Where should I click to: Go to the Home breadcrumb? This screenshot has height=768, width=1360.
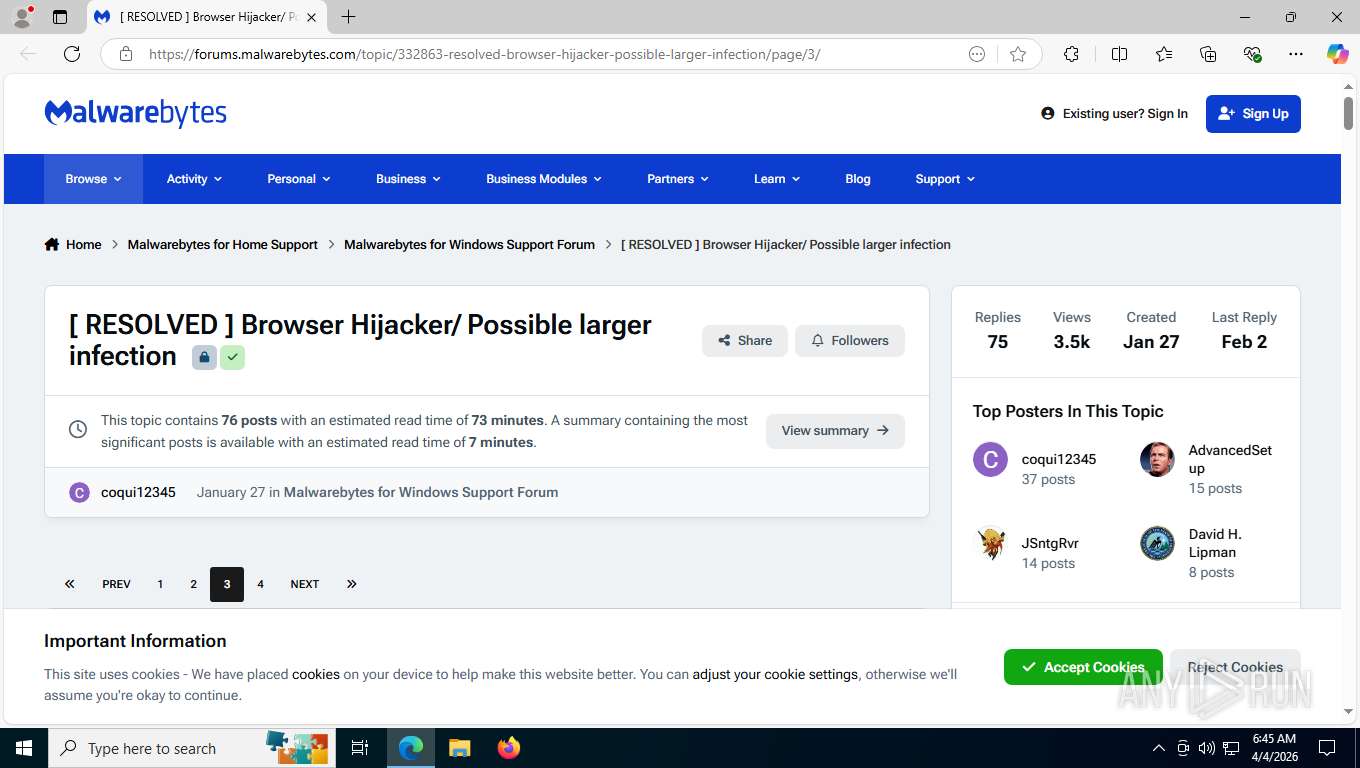pyautogui.click(x=73, y=244)
